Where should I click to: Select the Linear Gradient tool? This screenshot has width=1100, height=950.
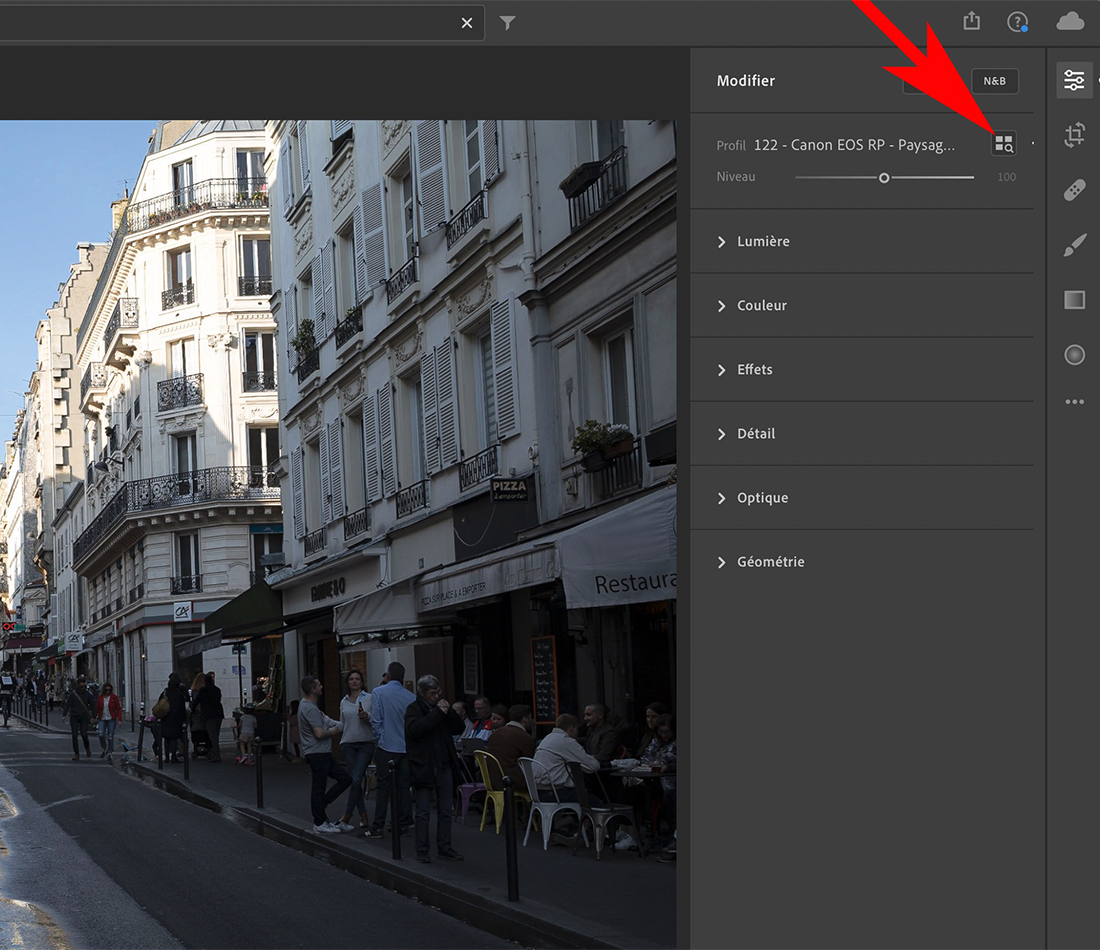pyautogui.click(x=1074, y=300)
